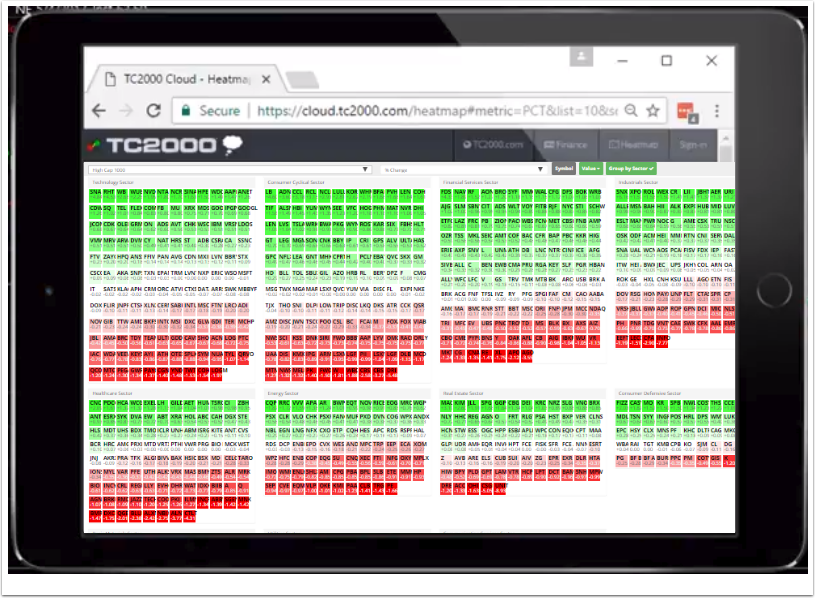Click the chat bubble icon beside TC2000 logo
This screenshot has height=598, width=815.
coord(232,144)
